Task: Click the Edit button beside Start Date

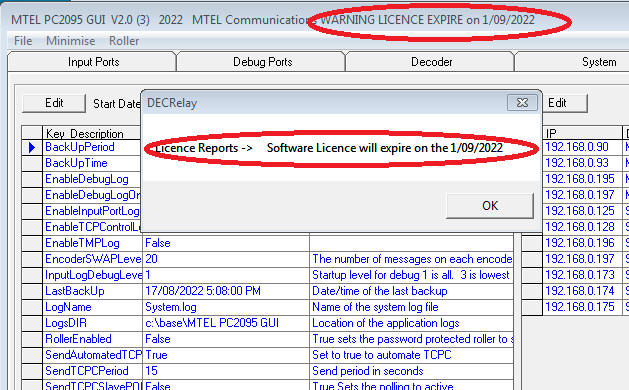Action: [x=54, y=103]
